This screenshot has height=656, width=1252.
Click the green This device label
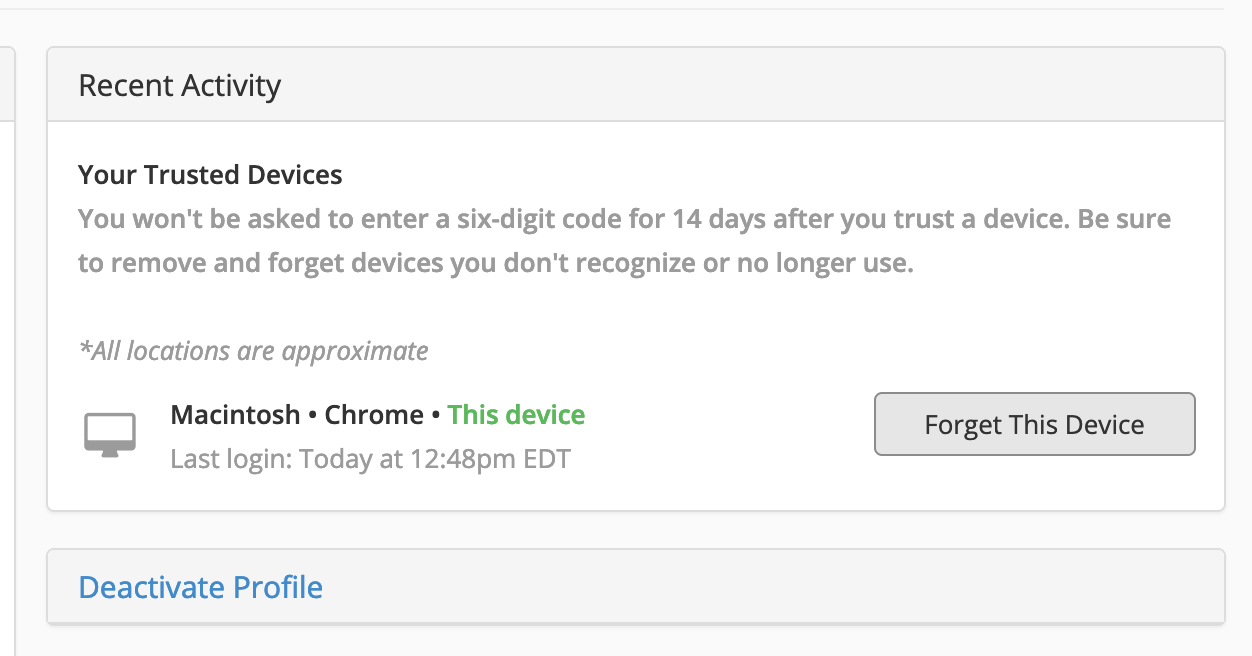click(516, 414)
